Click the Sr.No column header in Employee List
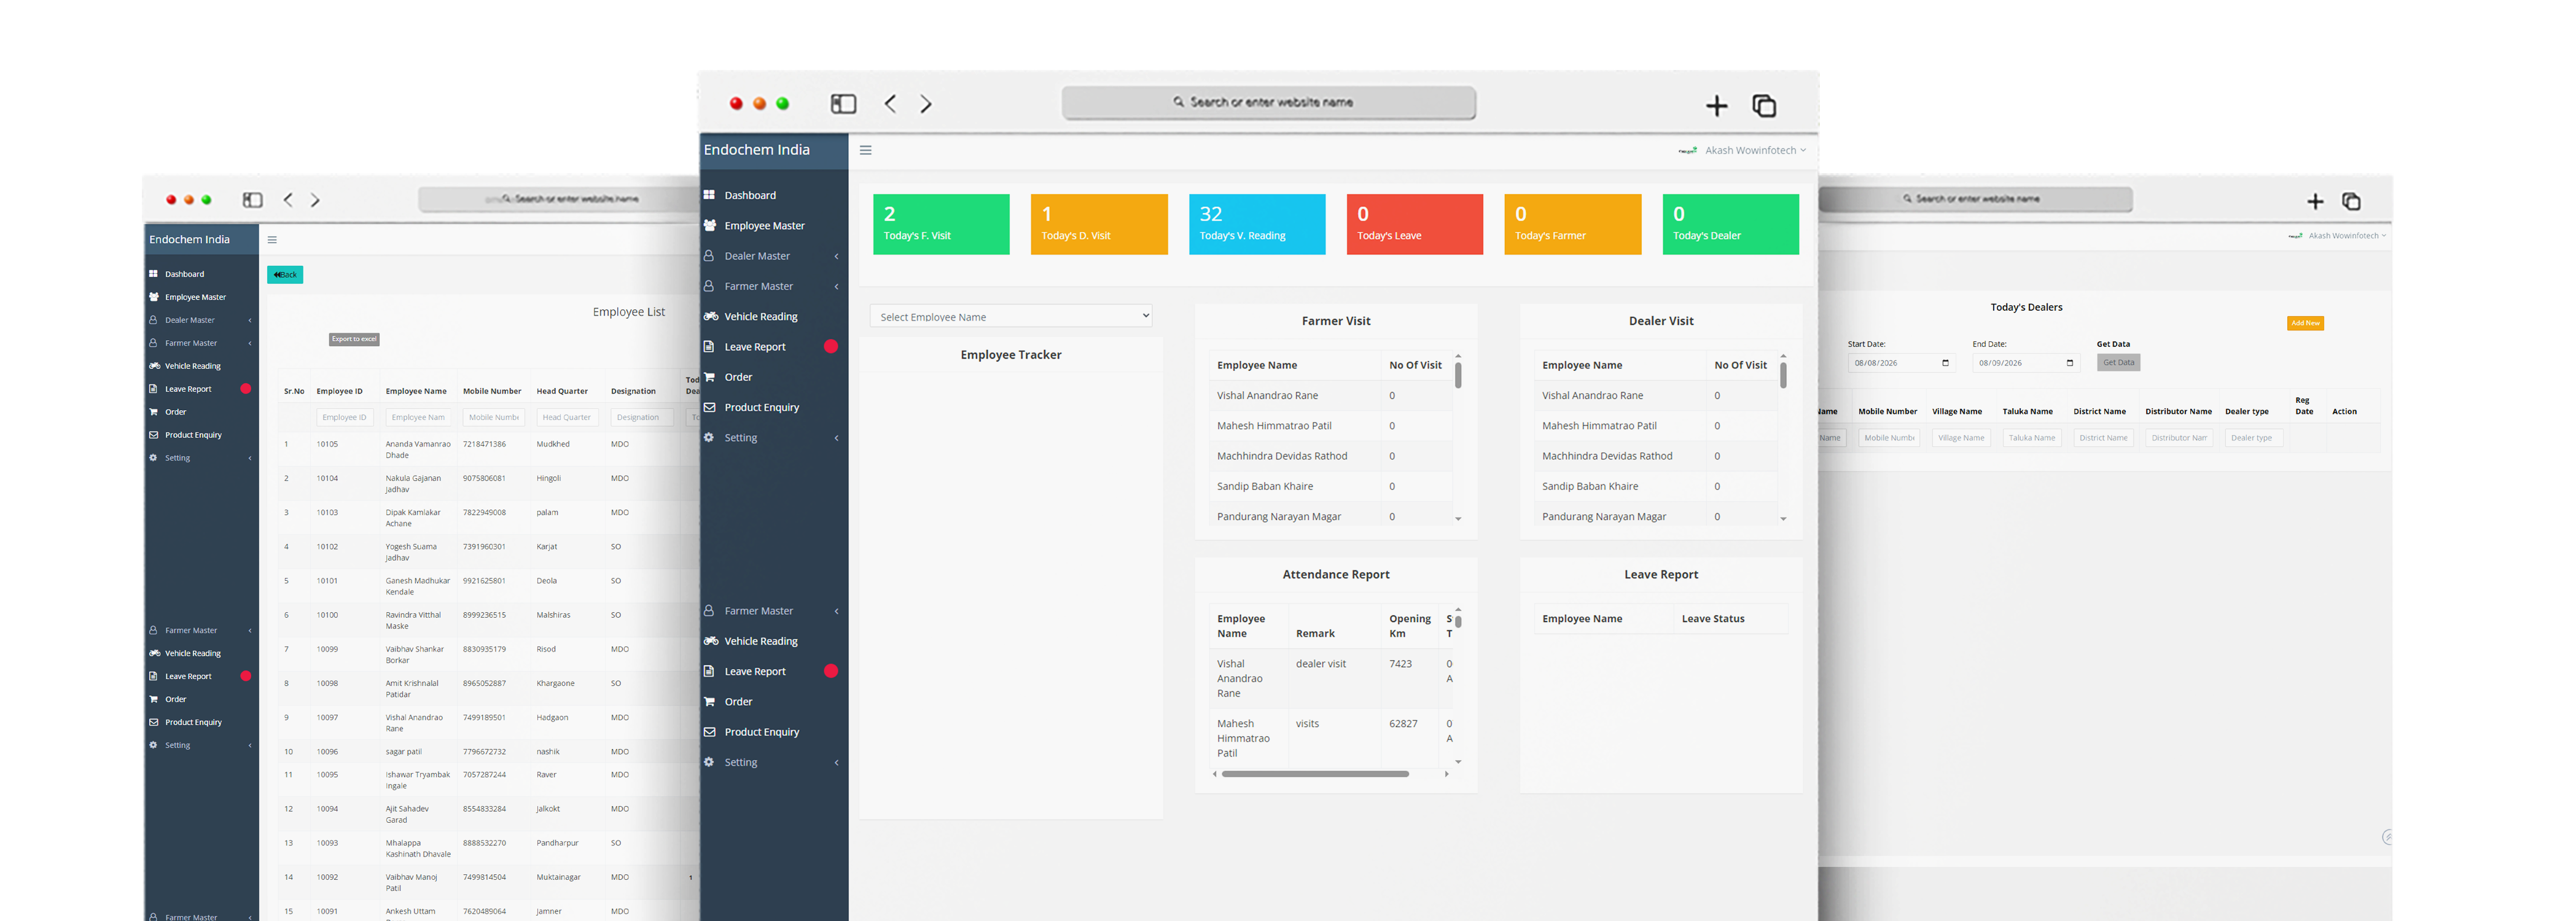This screenshot has width=2576, height=921. click(x=294, y=391)
